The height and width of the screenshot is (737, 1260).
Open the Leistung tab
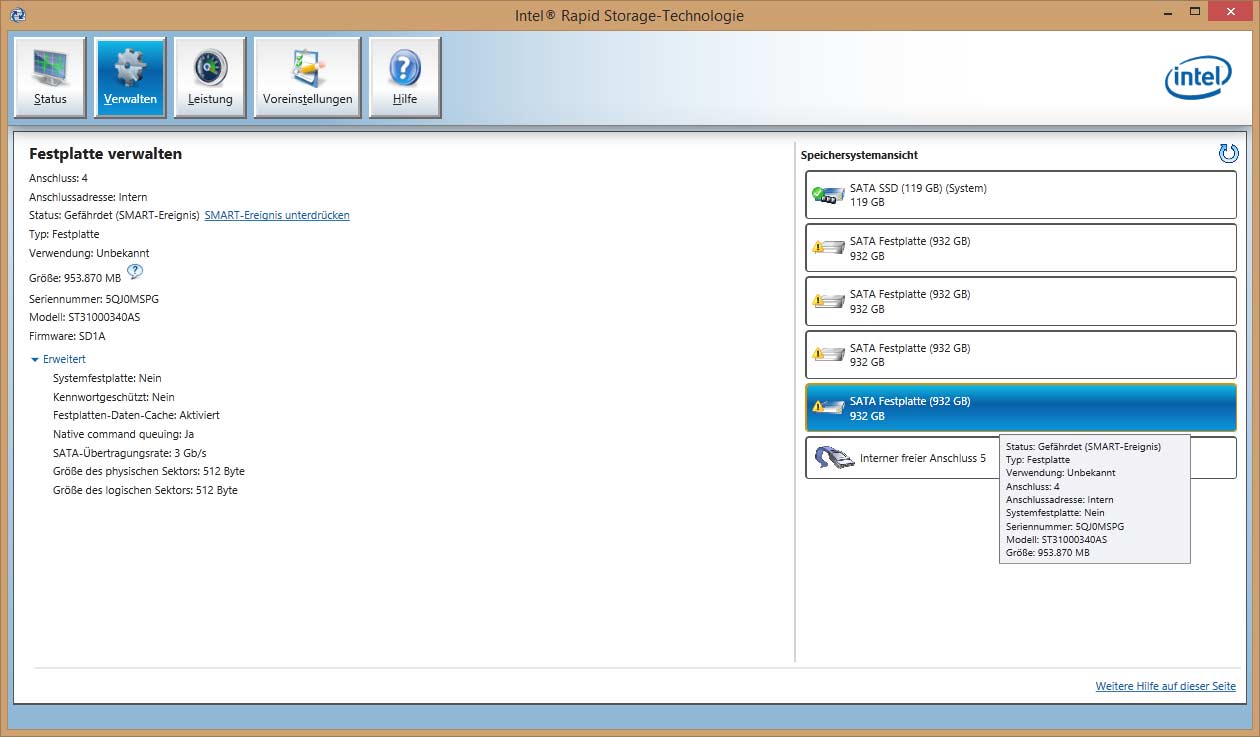[210, 77]
